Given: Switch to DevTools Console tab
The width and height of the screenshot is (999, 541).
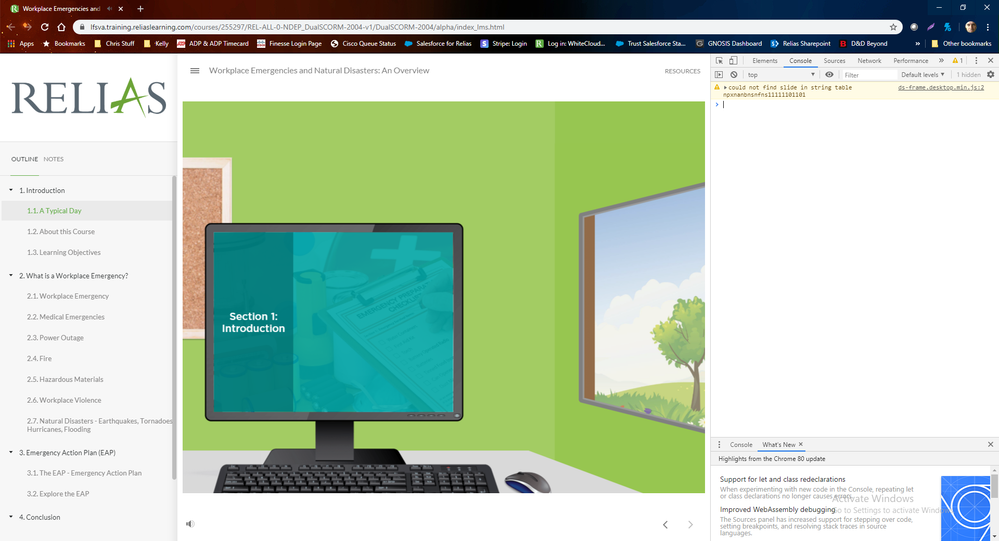Looking at the screenshot, I should [x=800, y=61].
